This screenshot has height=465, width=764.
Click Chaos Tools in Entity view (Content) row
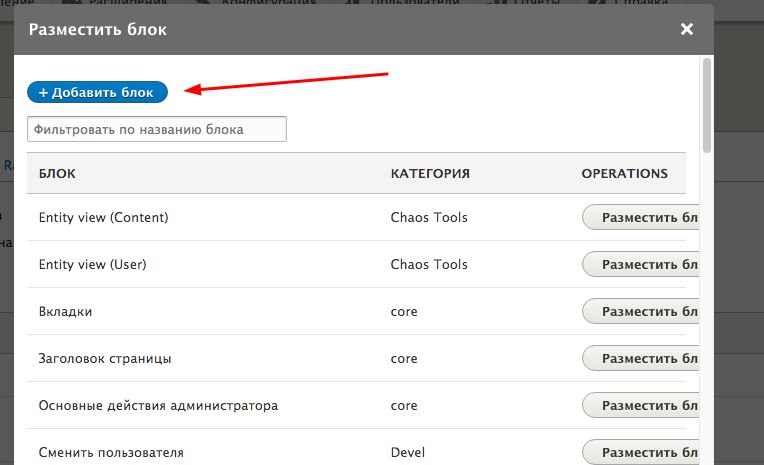click(429, 217)
